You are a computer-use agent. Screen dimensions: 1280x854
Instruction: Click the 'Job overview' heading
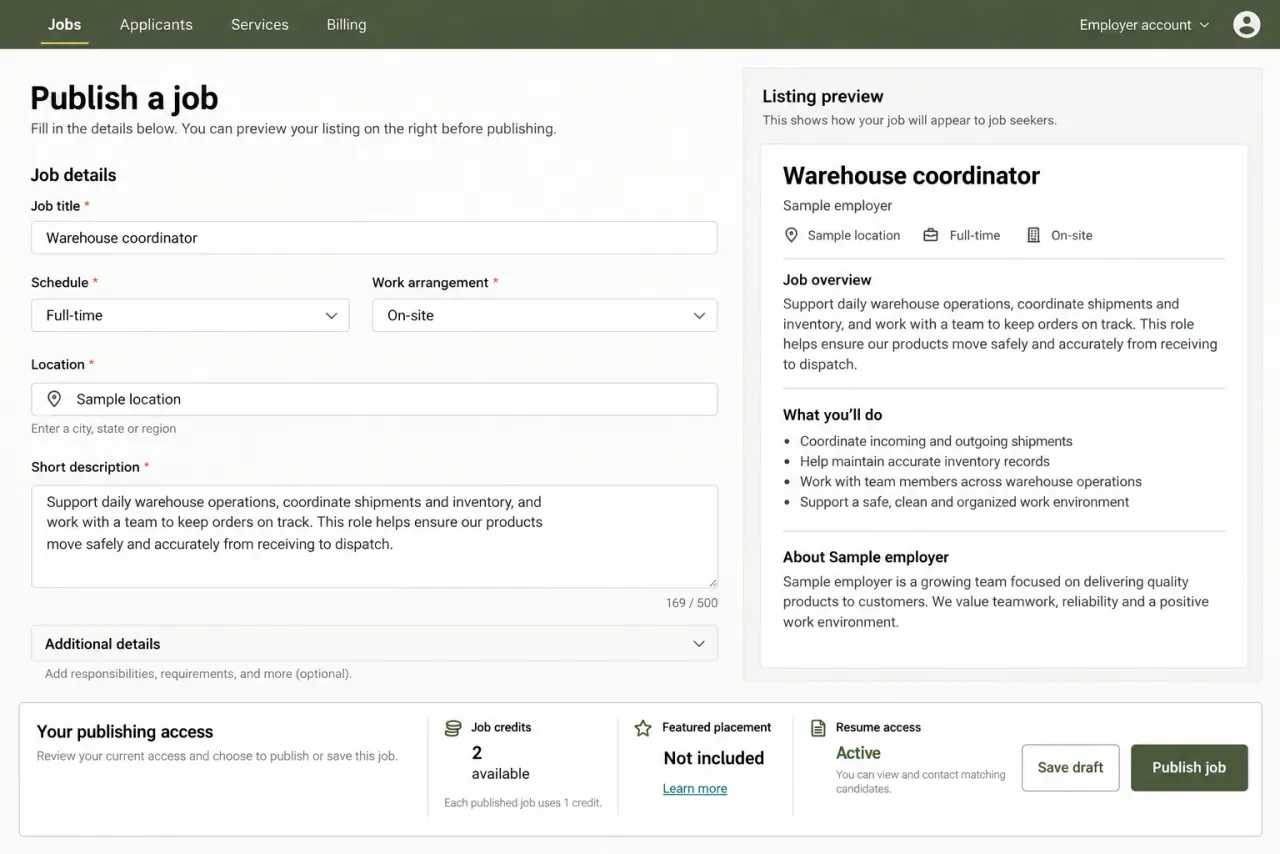pos(827,280)
